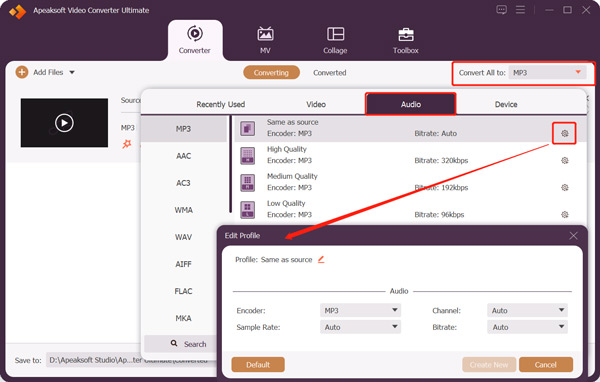Click the Default button
The width and height of the screenshot is (600, 382).
coord(258,364)
